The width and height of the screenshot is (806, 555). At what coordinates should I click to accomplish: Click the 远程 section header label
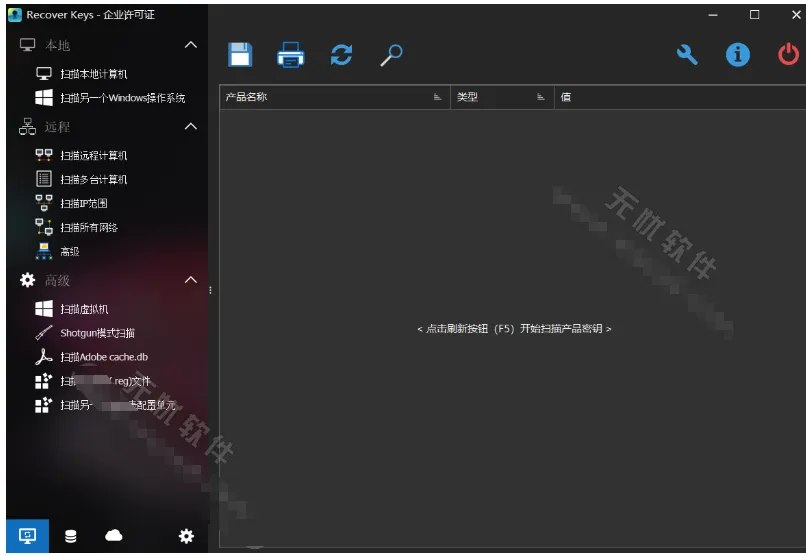point(57,126)
